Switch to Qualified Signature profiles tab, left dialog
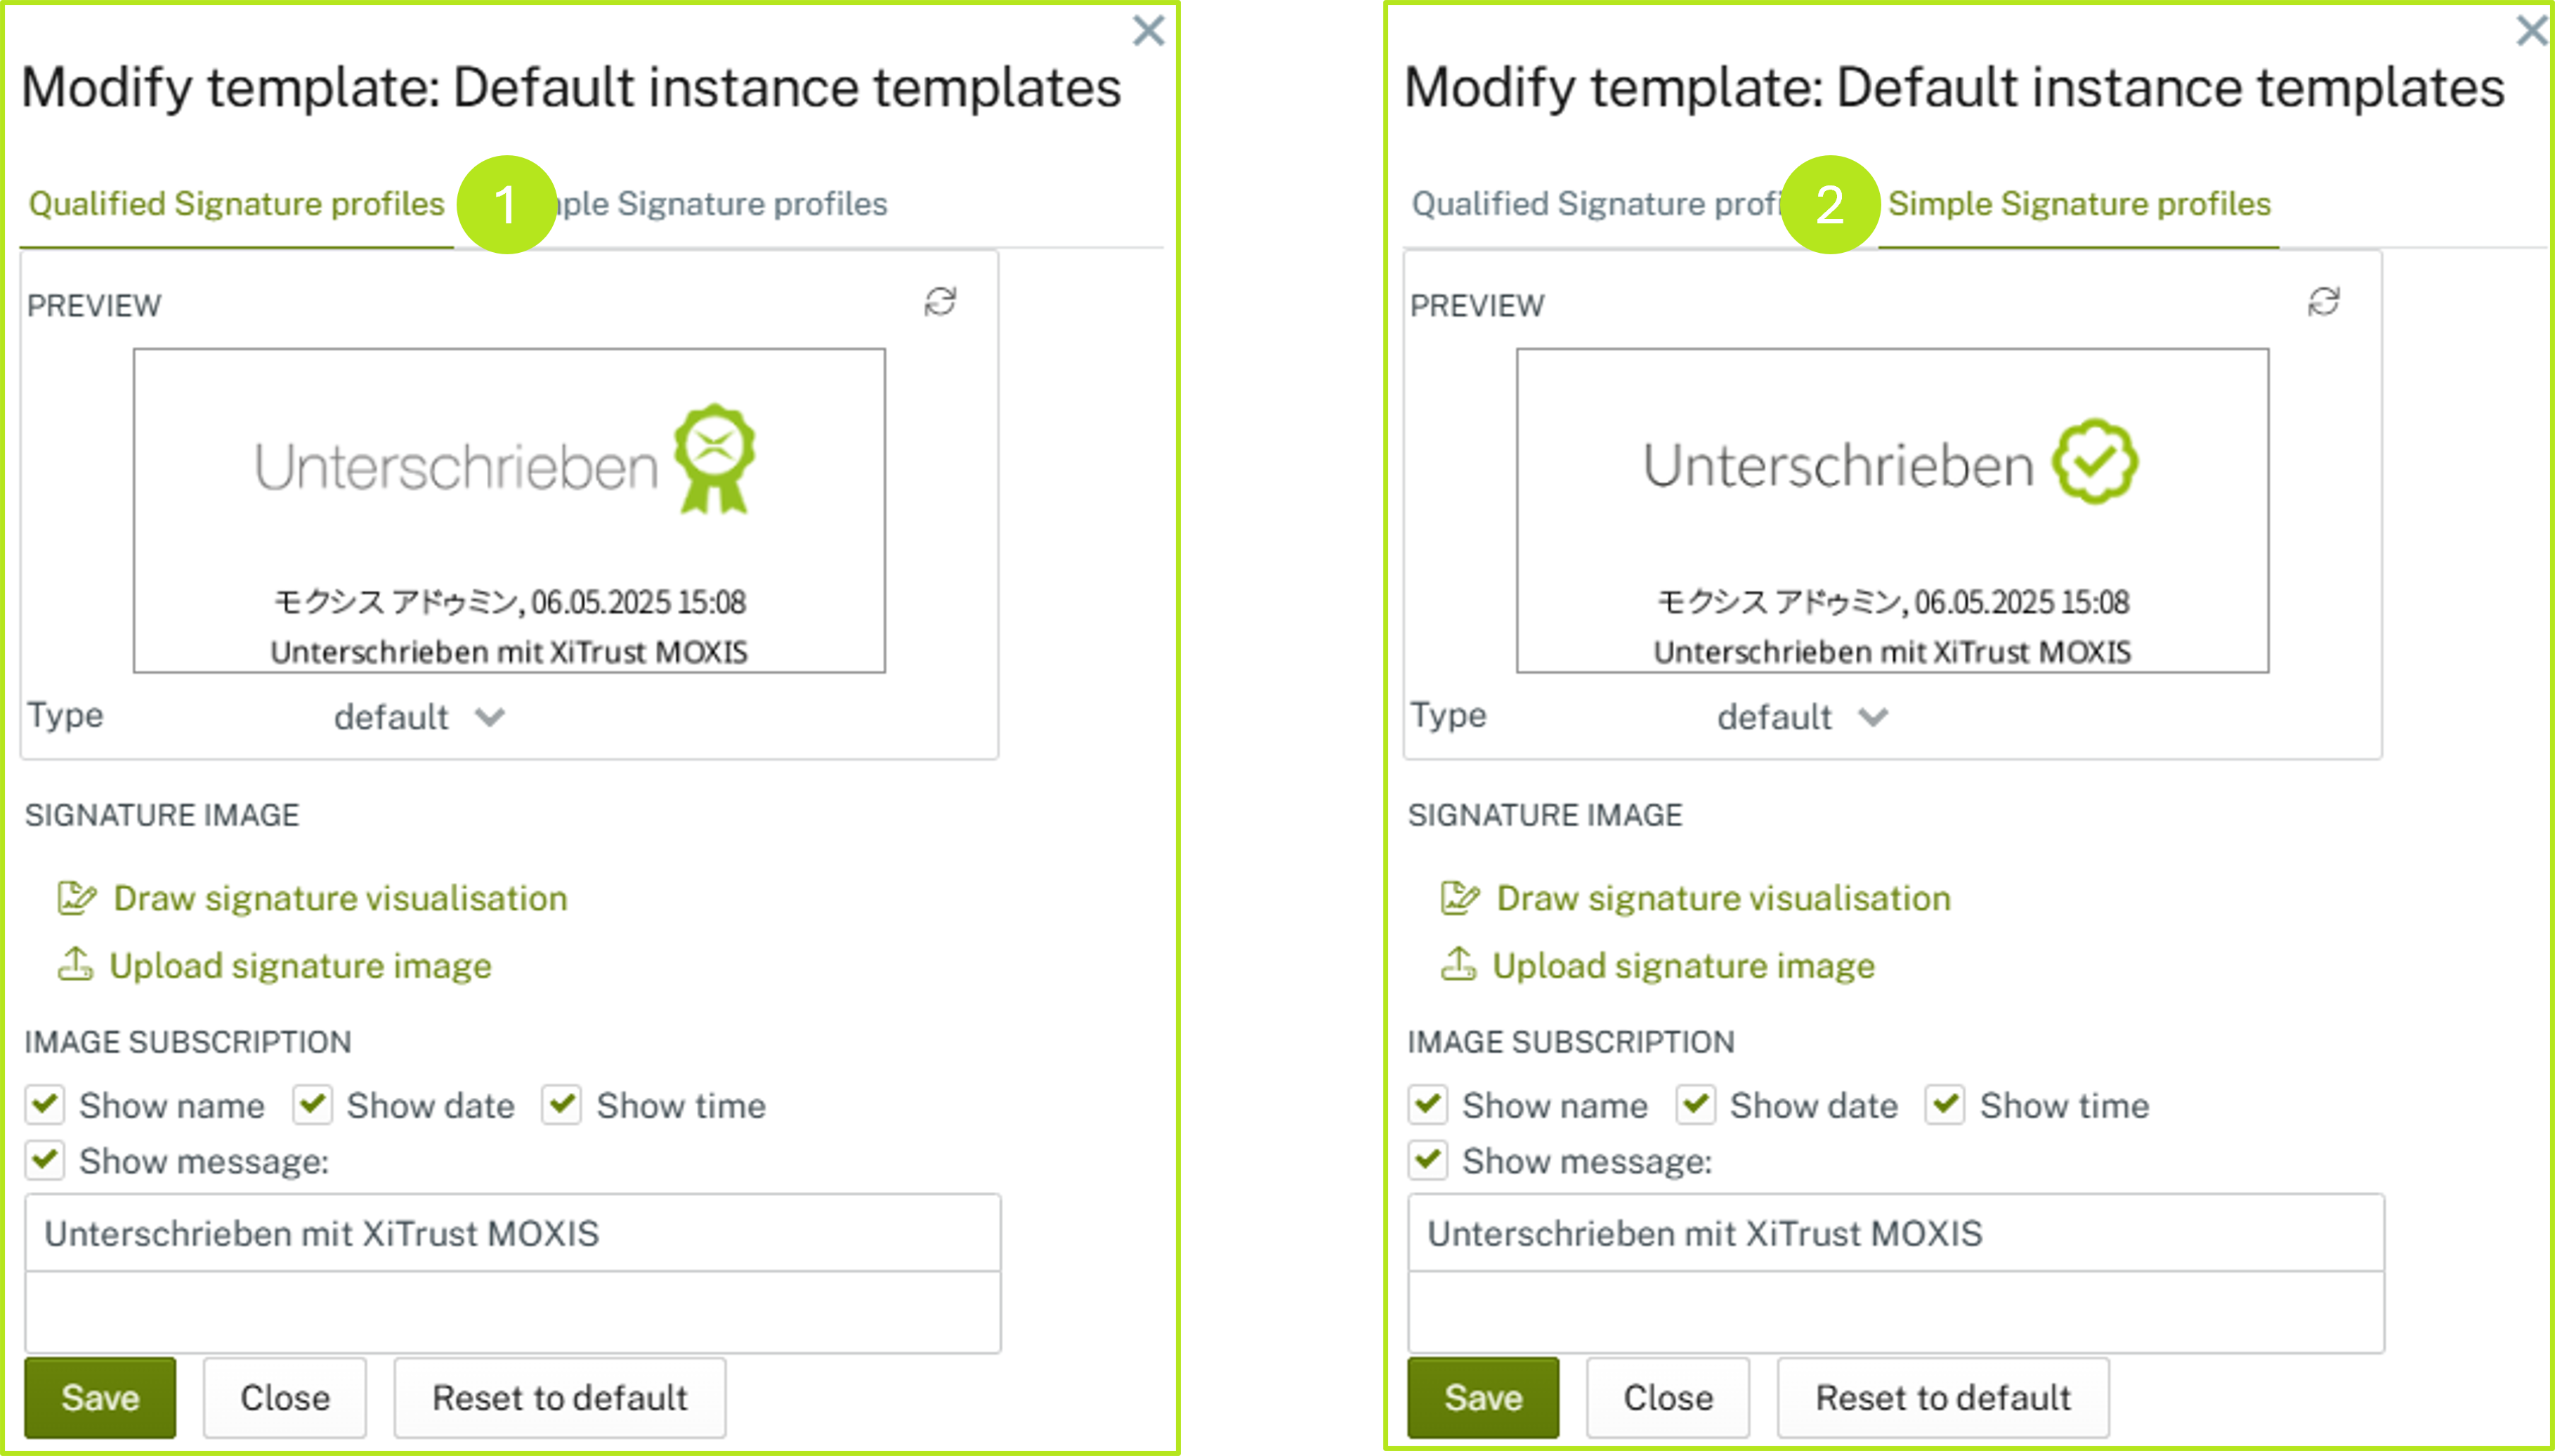 (236, 204)
